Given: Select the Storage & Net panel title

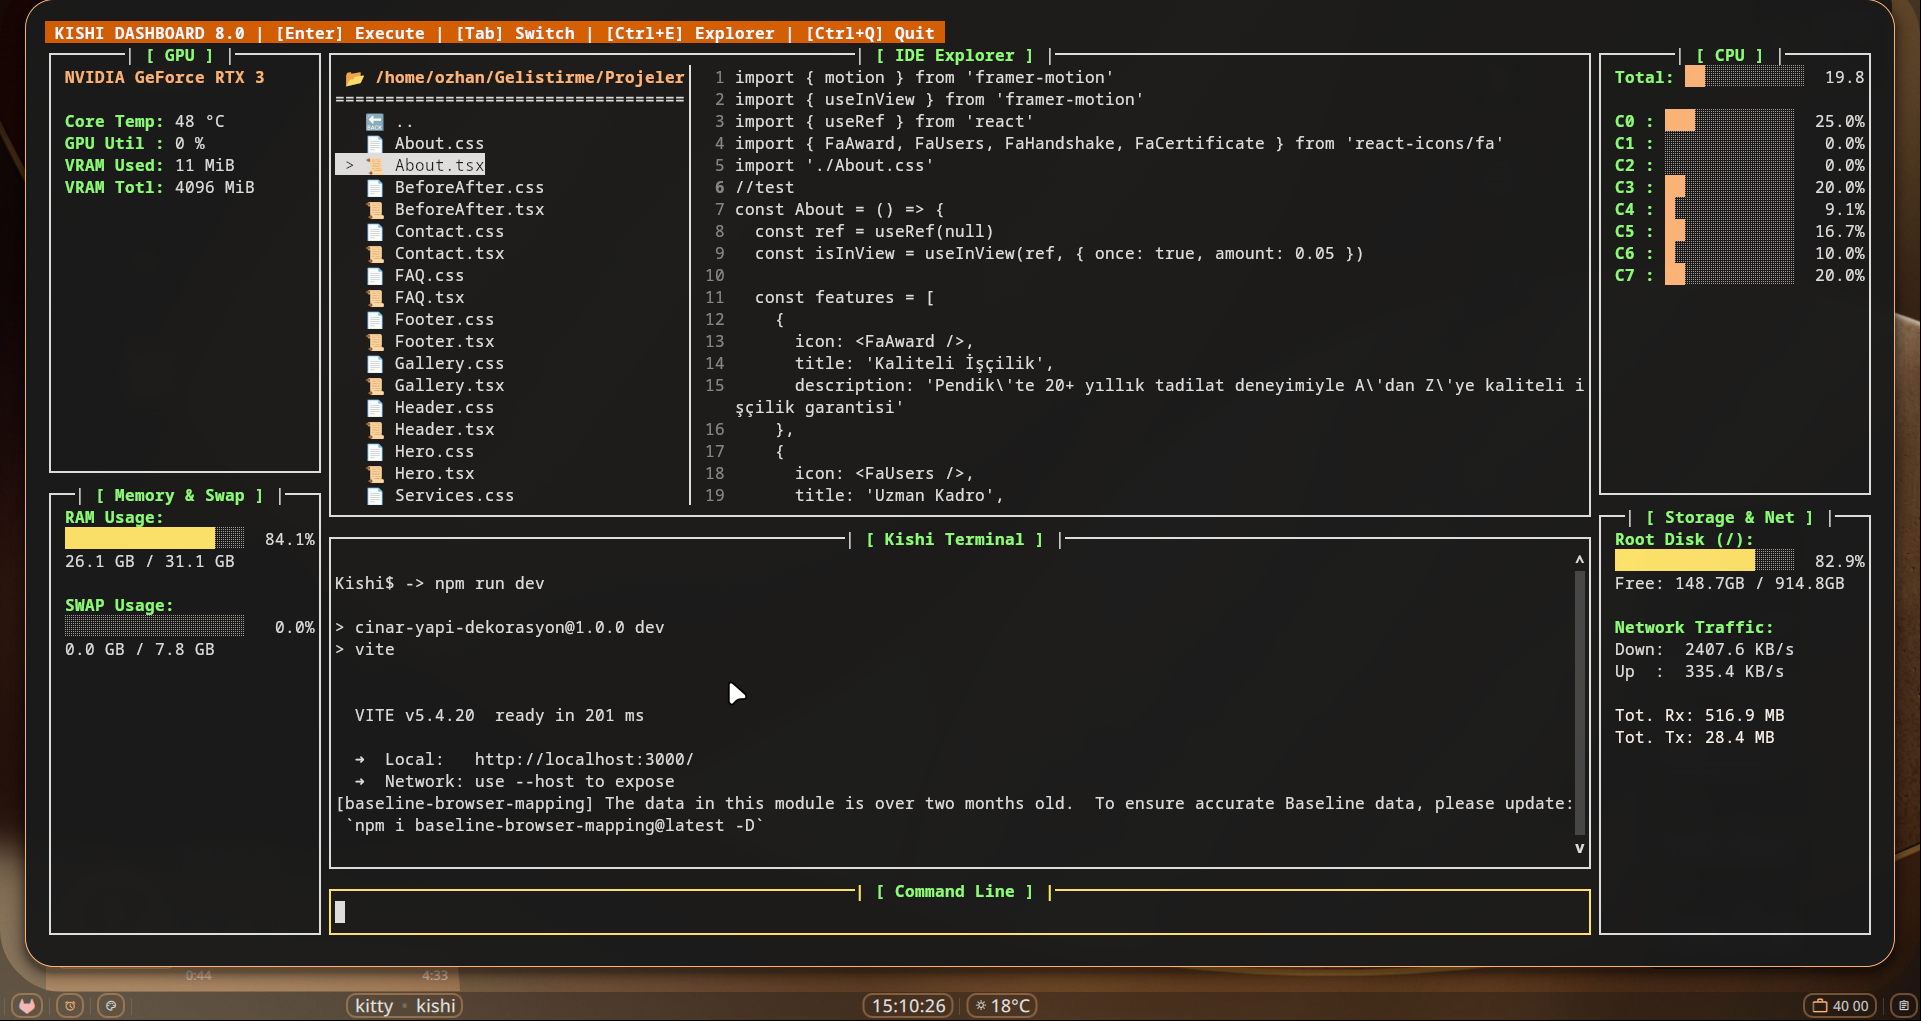Looking at the screenshot, I should tap(1730, 518).
